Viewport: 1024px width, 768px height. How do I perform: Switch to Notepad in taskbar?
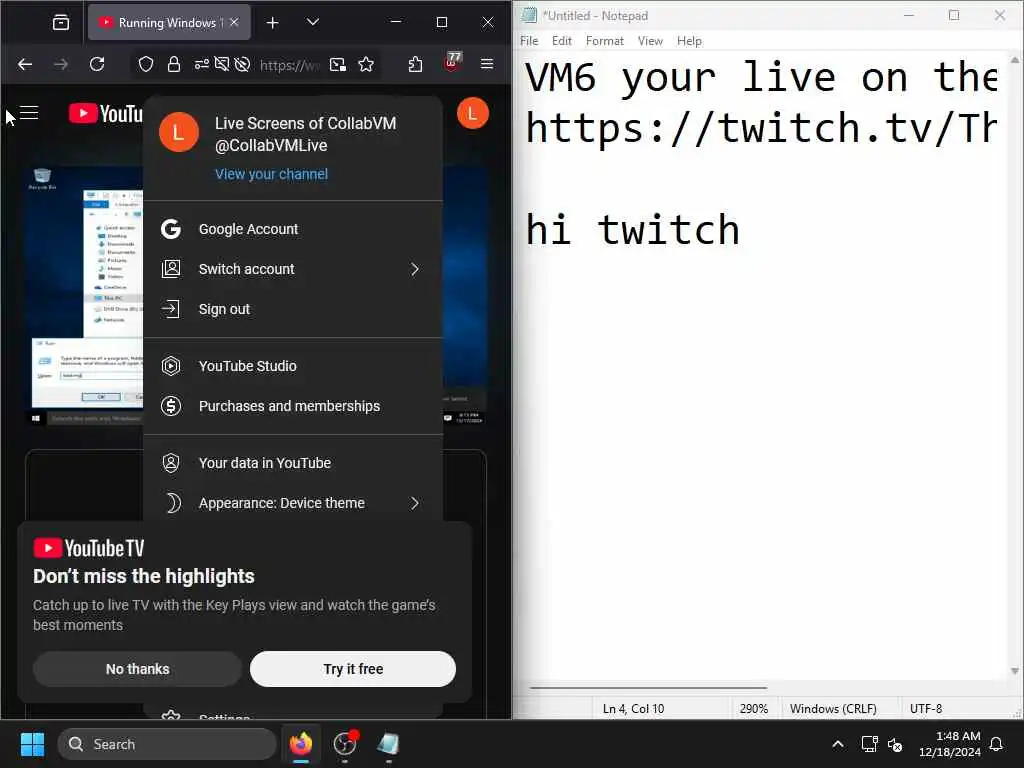(x=389, y=744)
